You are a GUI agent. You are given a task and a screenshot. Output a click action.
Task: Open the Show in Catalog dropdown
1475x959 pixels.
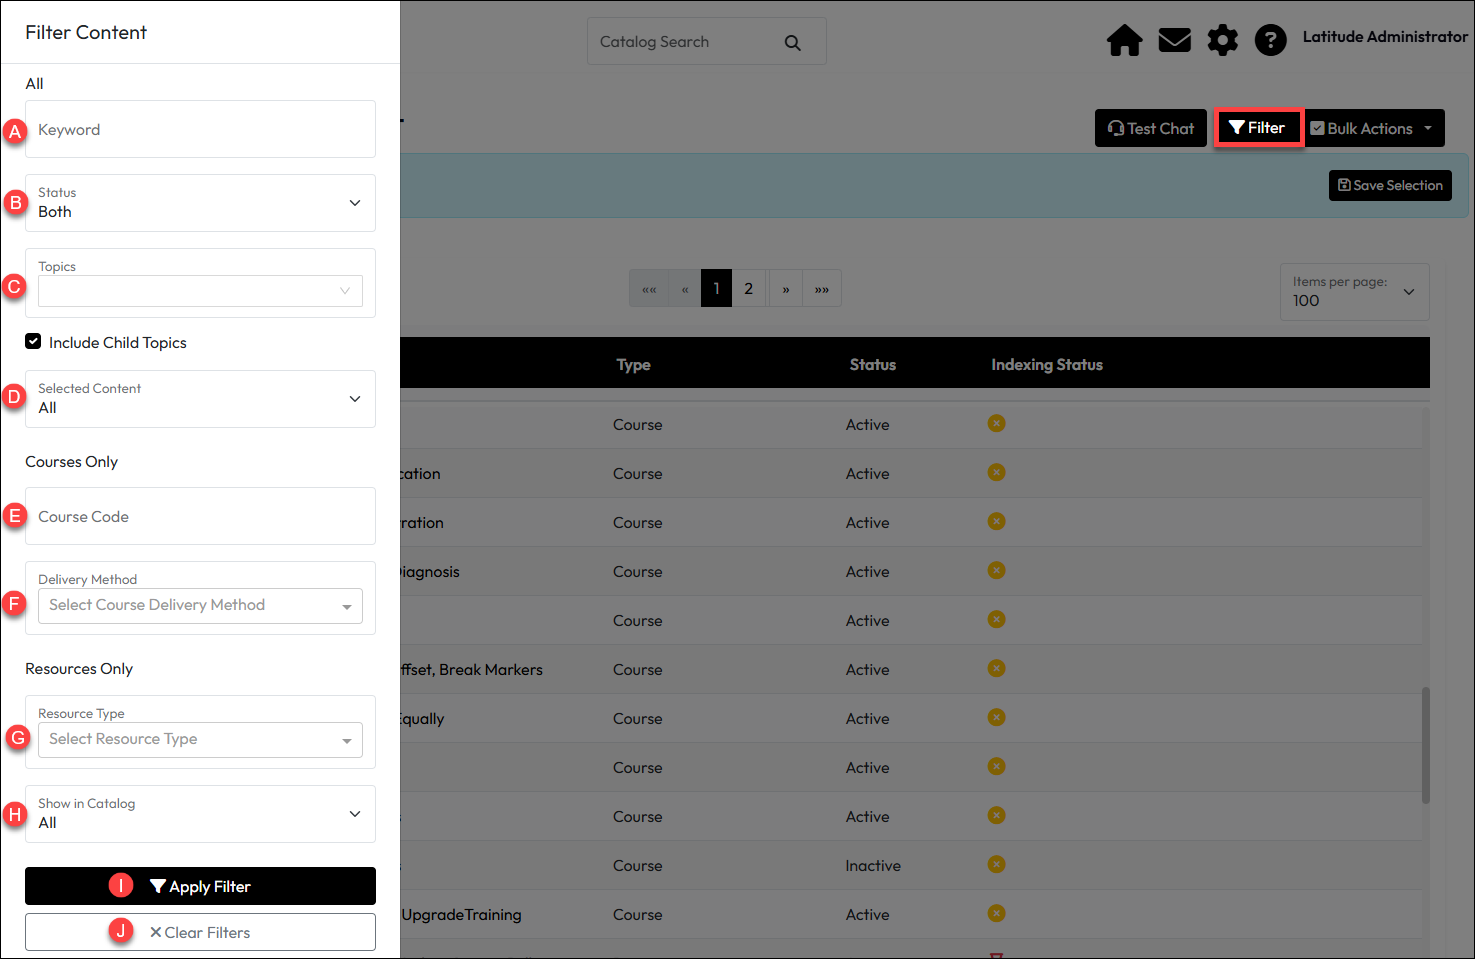200,814
